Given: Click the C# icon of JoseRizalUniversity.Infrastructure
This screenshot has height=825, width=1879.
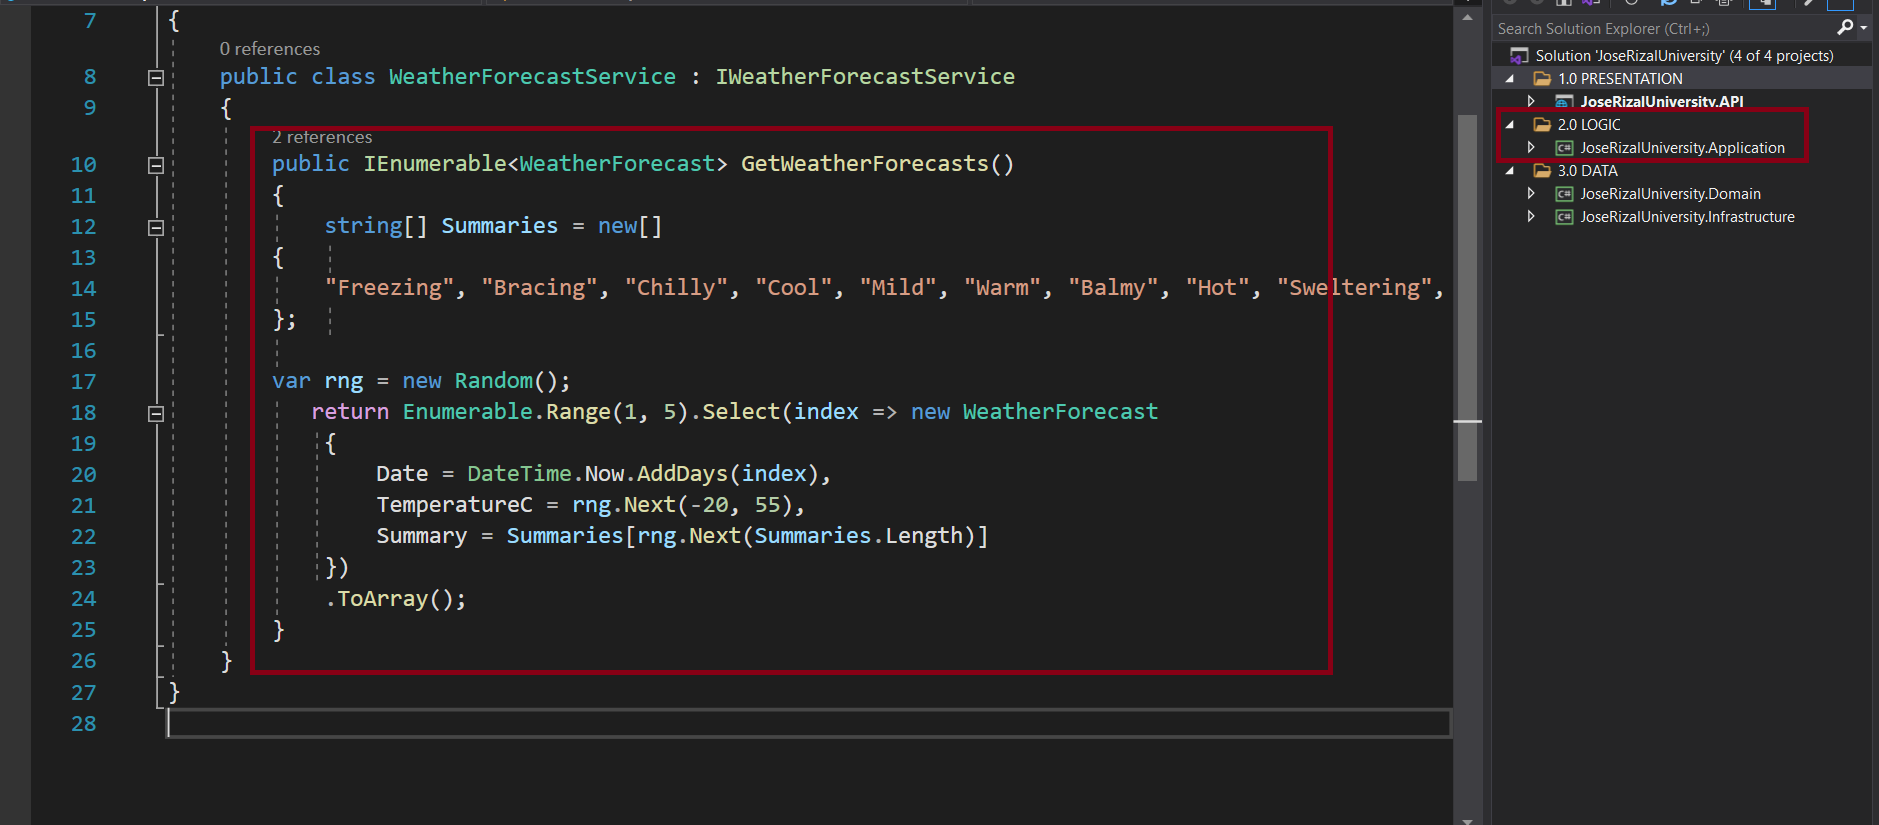Looking at the screenshot, I should pos(1564,217).
